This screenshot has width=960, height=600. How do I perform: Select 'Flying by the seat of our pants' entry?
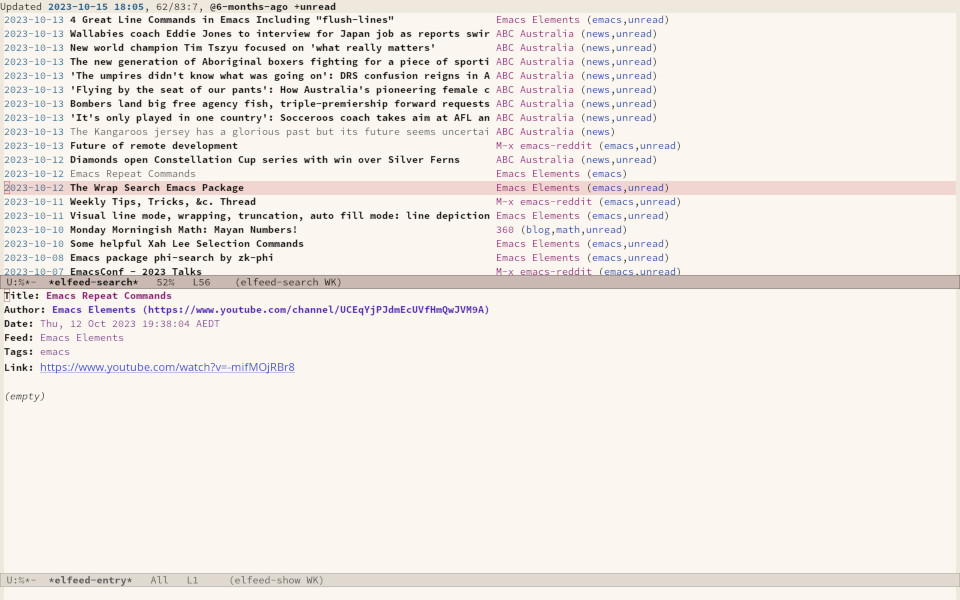pos(279,90)
